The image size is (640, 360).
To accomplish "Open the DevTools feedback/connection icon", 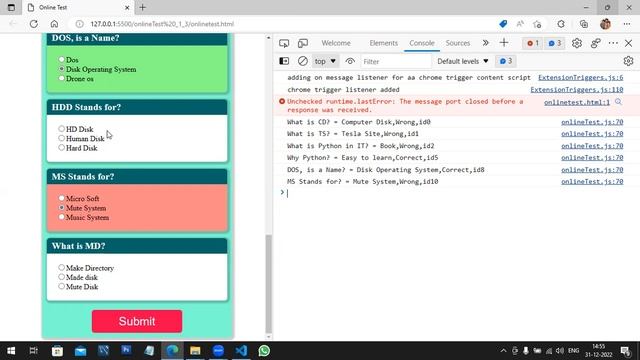I will point(596,43).
